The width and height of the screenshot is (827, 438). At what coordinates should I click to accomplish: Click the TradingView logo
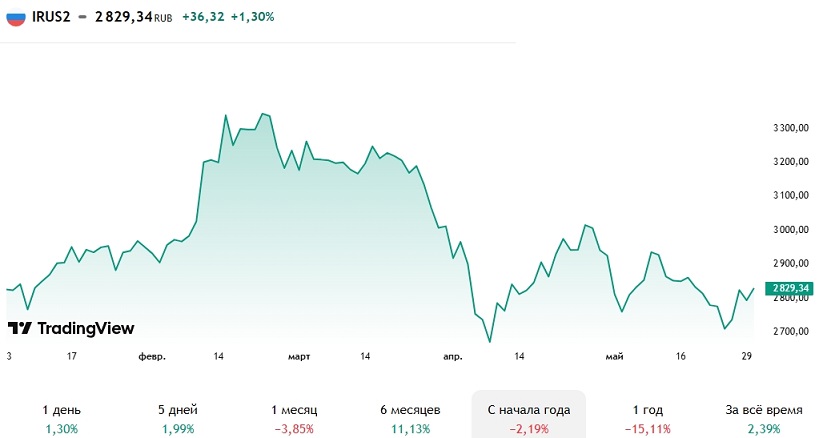tap(70, 328)
